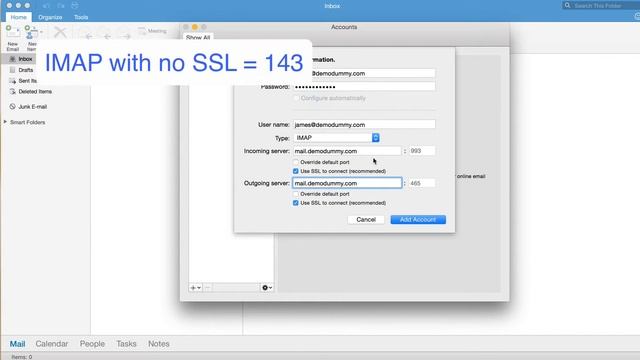
Task: Click the Incoming server address field
Action: coord(347,151)
